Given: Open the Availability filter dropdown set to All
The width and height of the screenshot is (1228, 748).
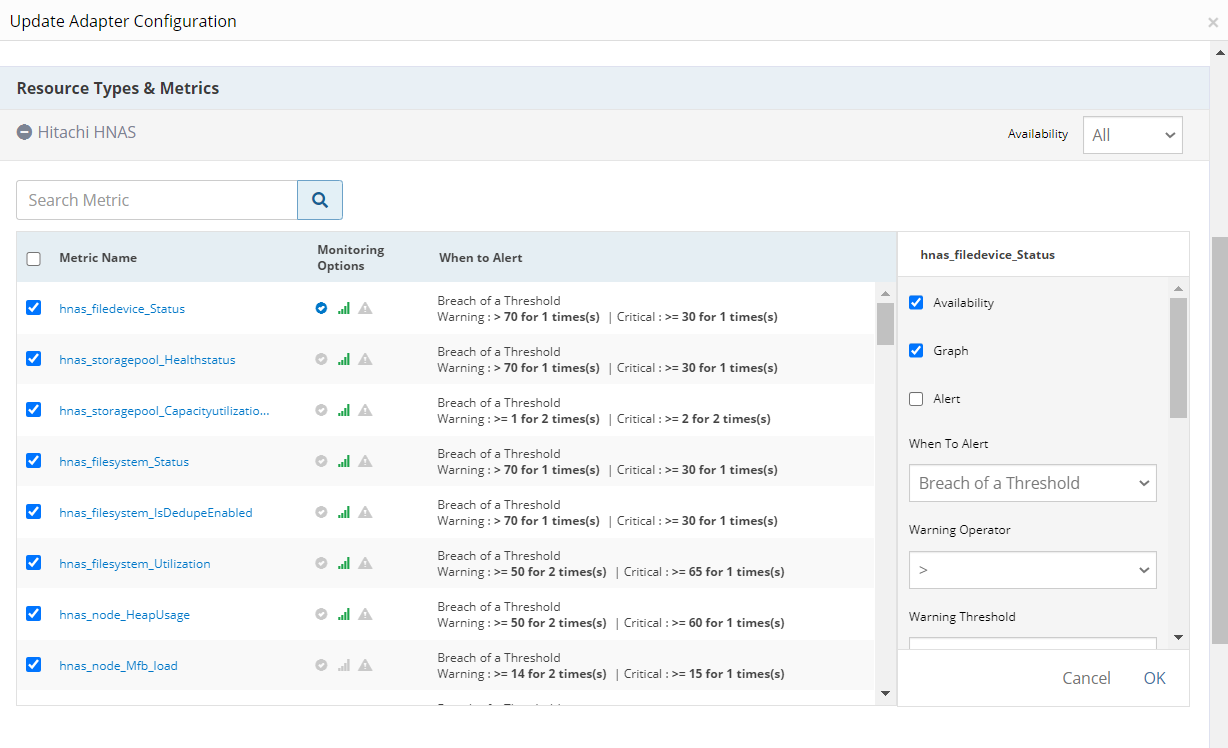Looking at the screenshot, I should (1132, 135).
